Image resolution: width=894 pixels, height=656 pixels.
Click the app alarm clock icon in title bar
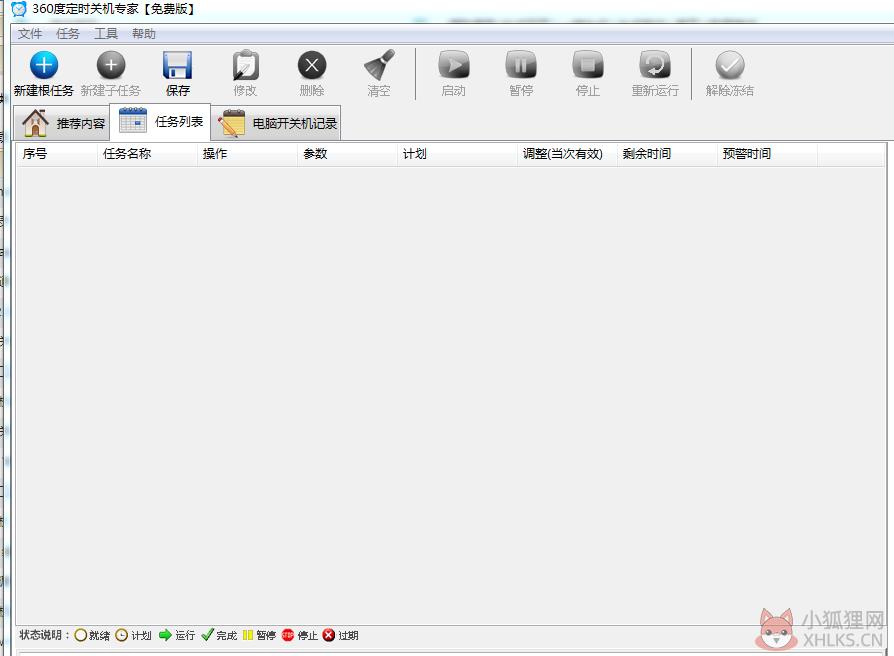[x=19, y=9]
